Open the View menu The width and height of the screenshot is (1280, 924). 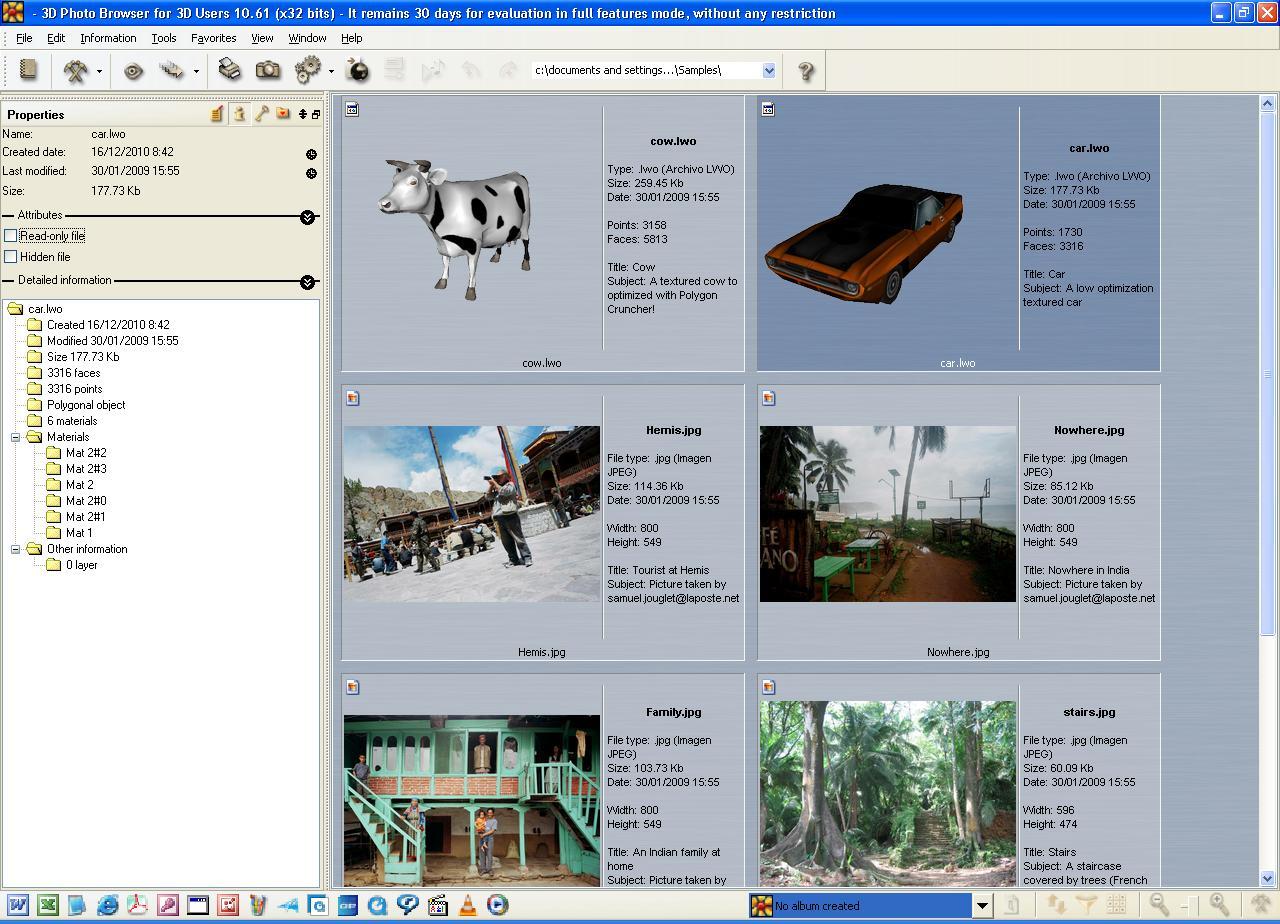tap(262, 38)
